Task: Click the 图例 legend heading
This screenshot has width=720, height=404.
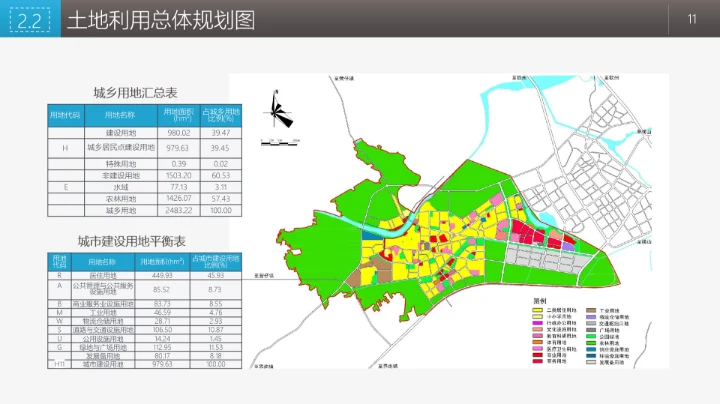Action: pos(541,300)
